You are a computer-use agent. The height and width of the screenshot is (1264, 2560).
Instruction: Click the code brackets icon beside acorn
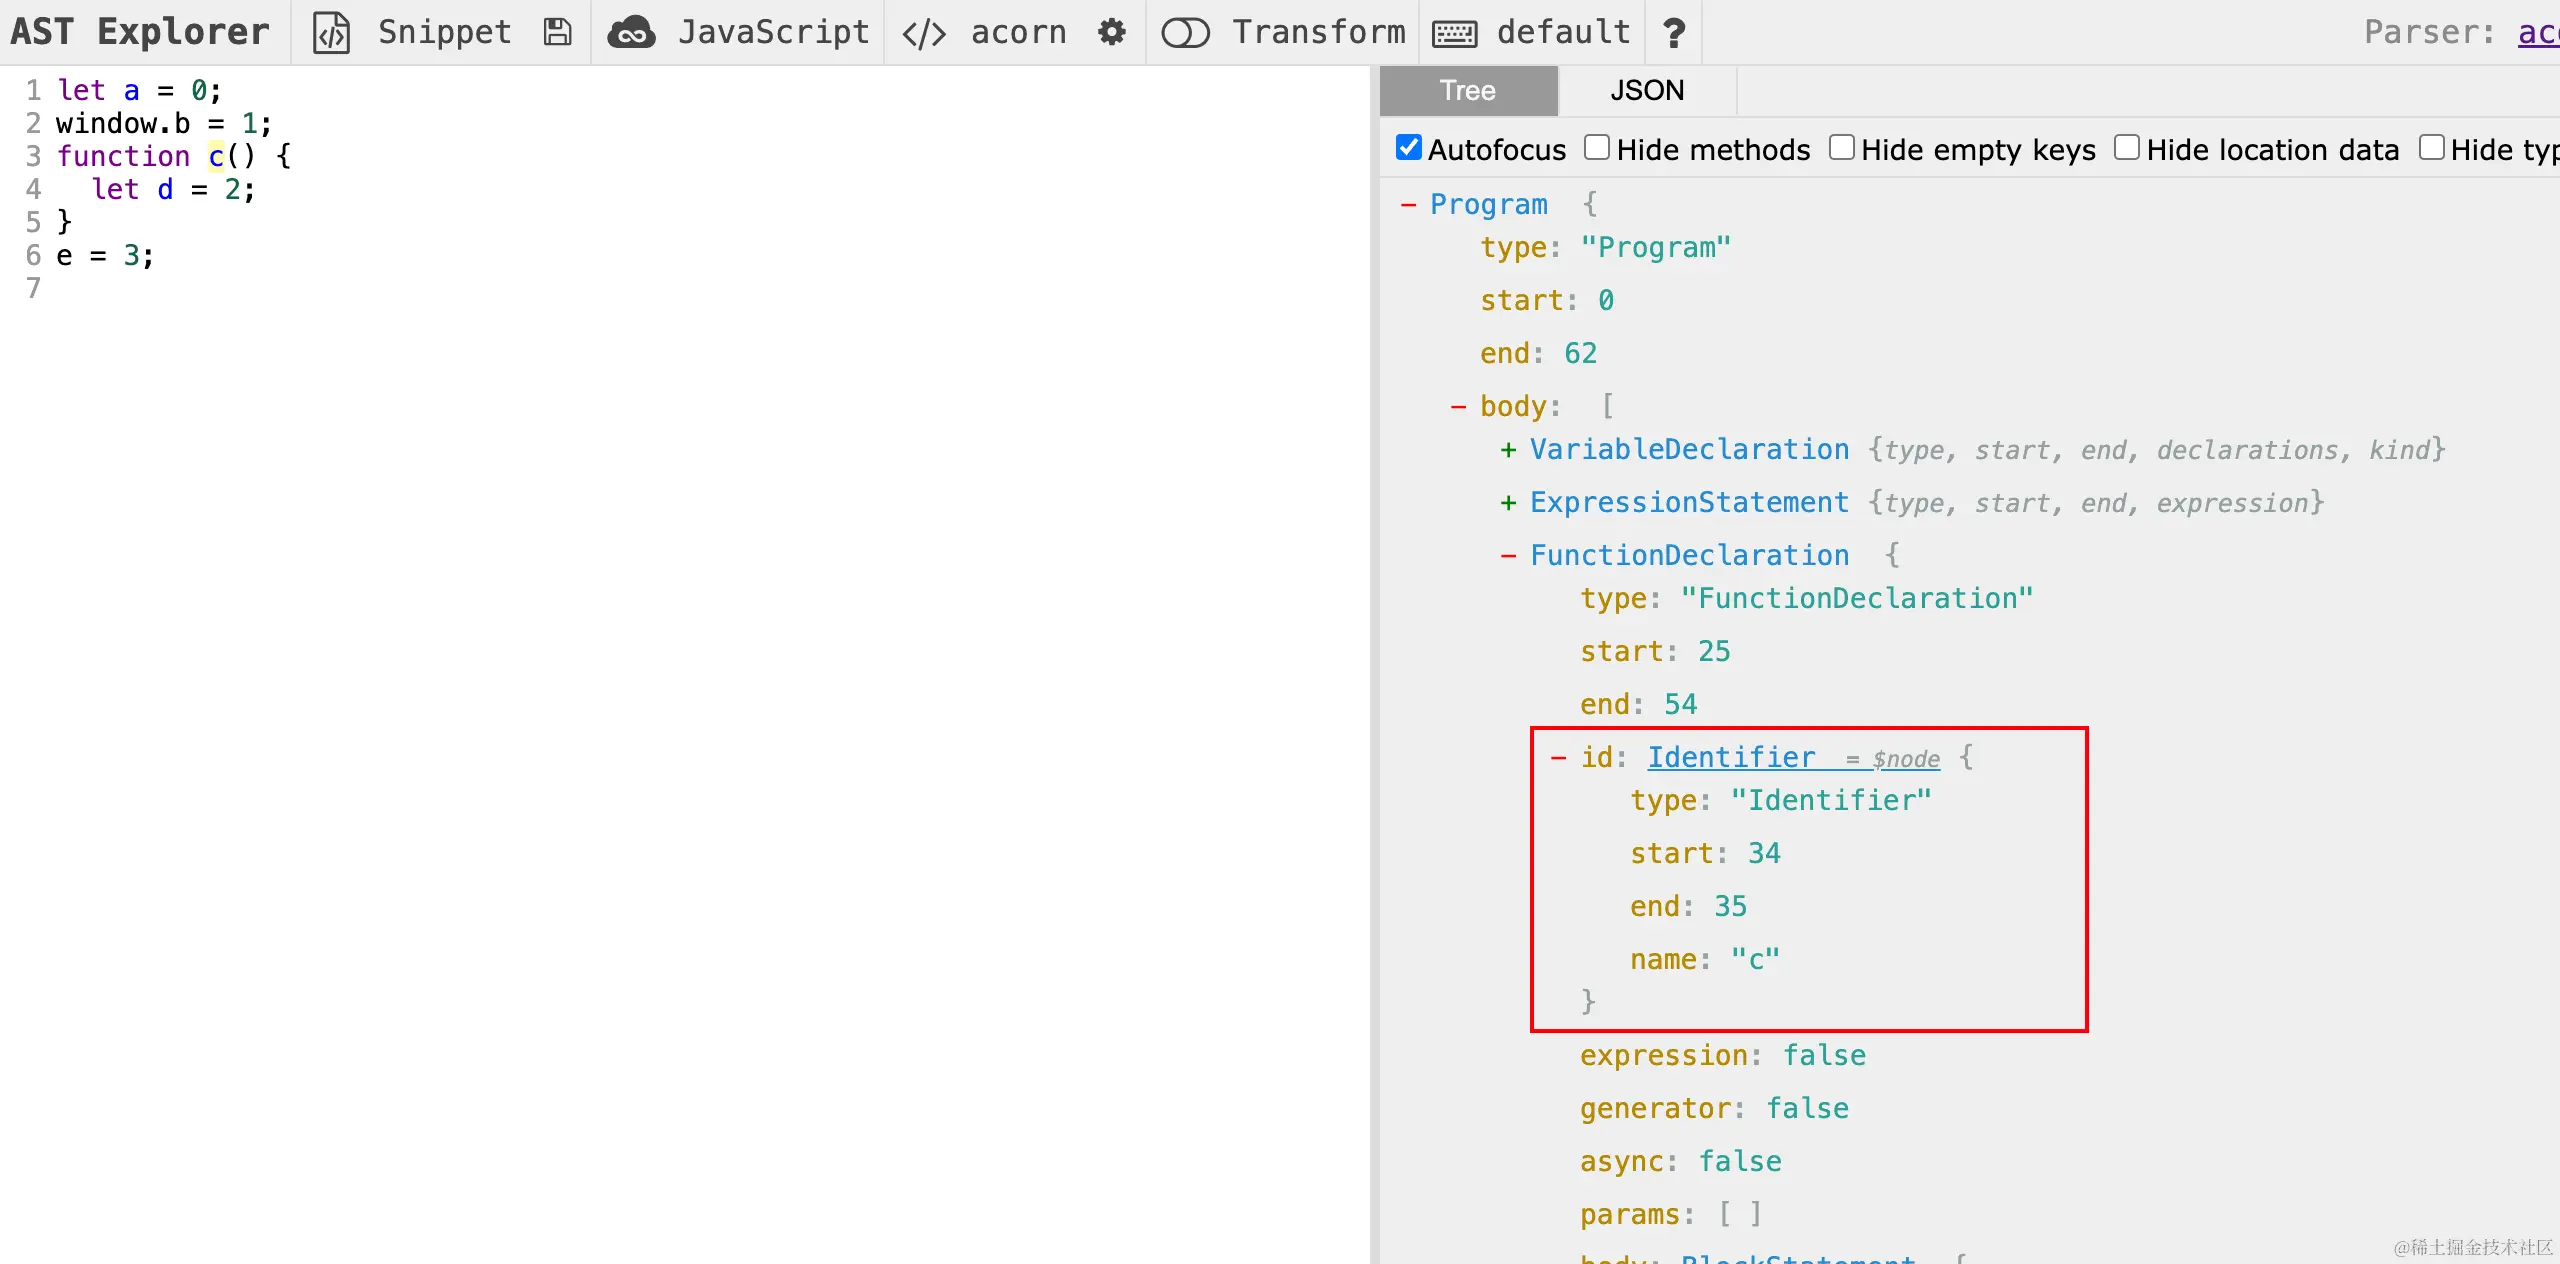(x=923, y=33)
